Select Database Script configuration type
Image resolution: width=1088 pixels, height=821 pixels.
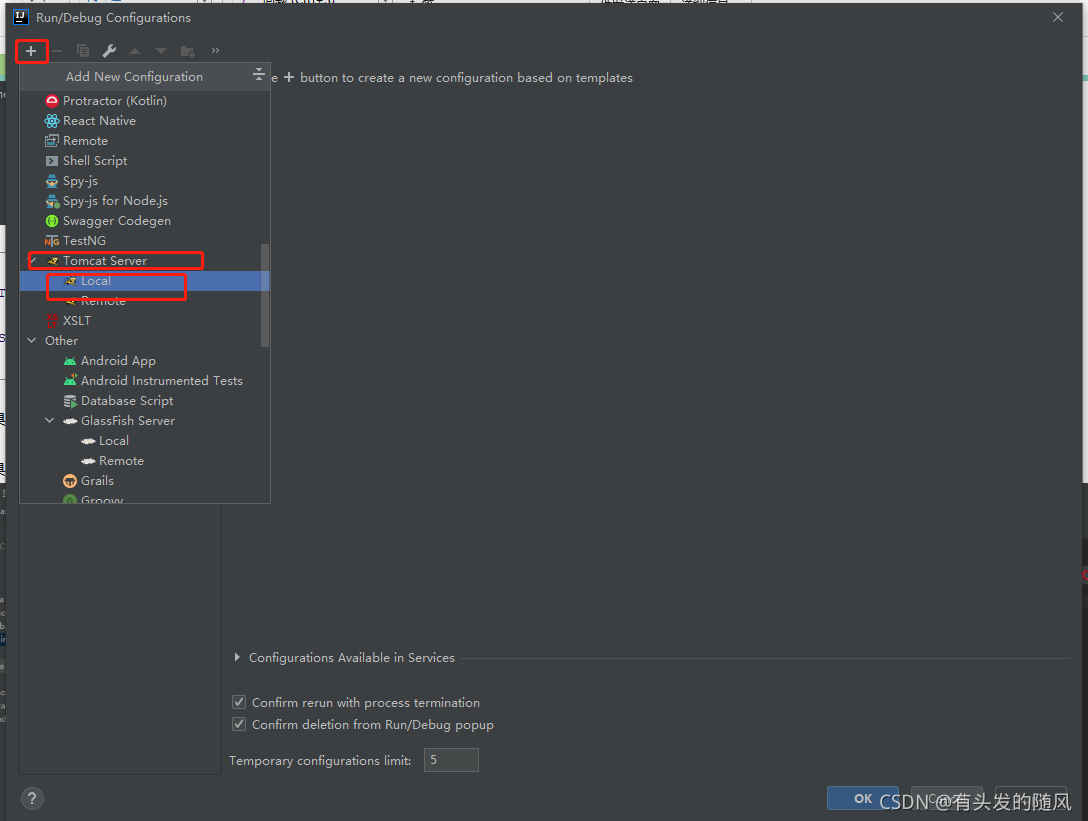[x=144, y=401]
